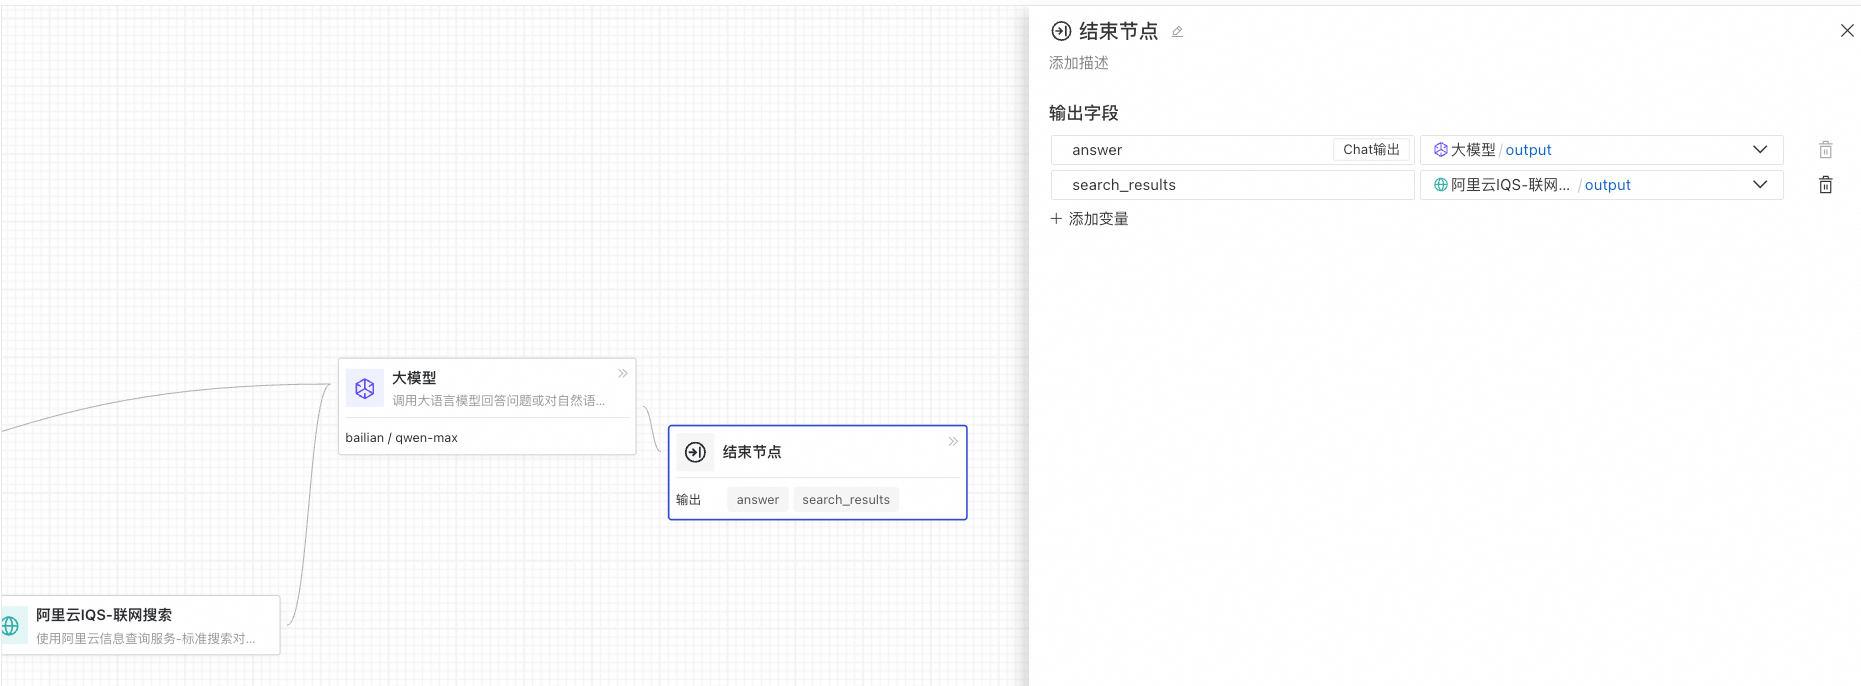
Task: Click 添加描述 to add a description
Action: coord(1078,63)
